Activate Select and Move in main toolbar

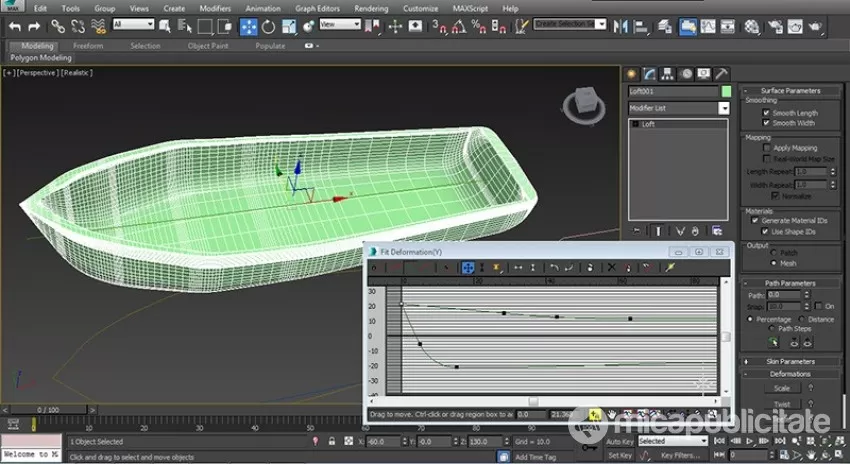point(249,26)
